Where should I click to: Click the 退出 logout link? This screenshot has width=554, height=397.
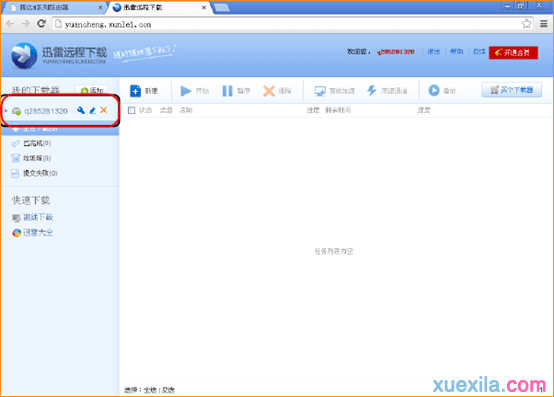pos(434,52)
